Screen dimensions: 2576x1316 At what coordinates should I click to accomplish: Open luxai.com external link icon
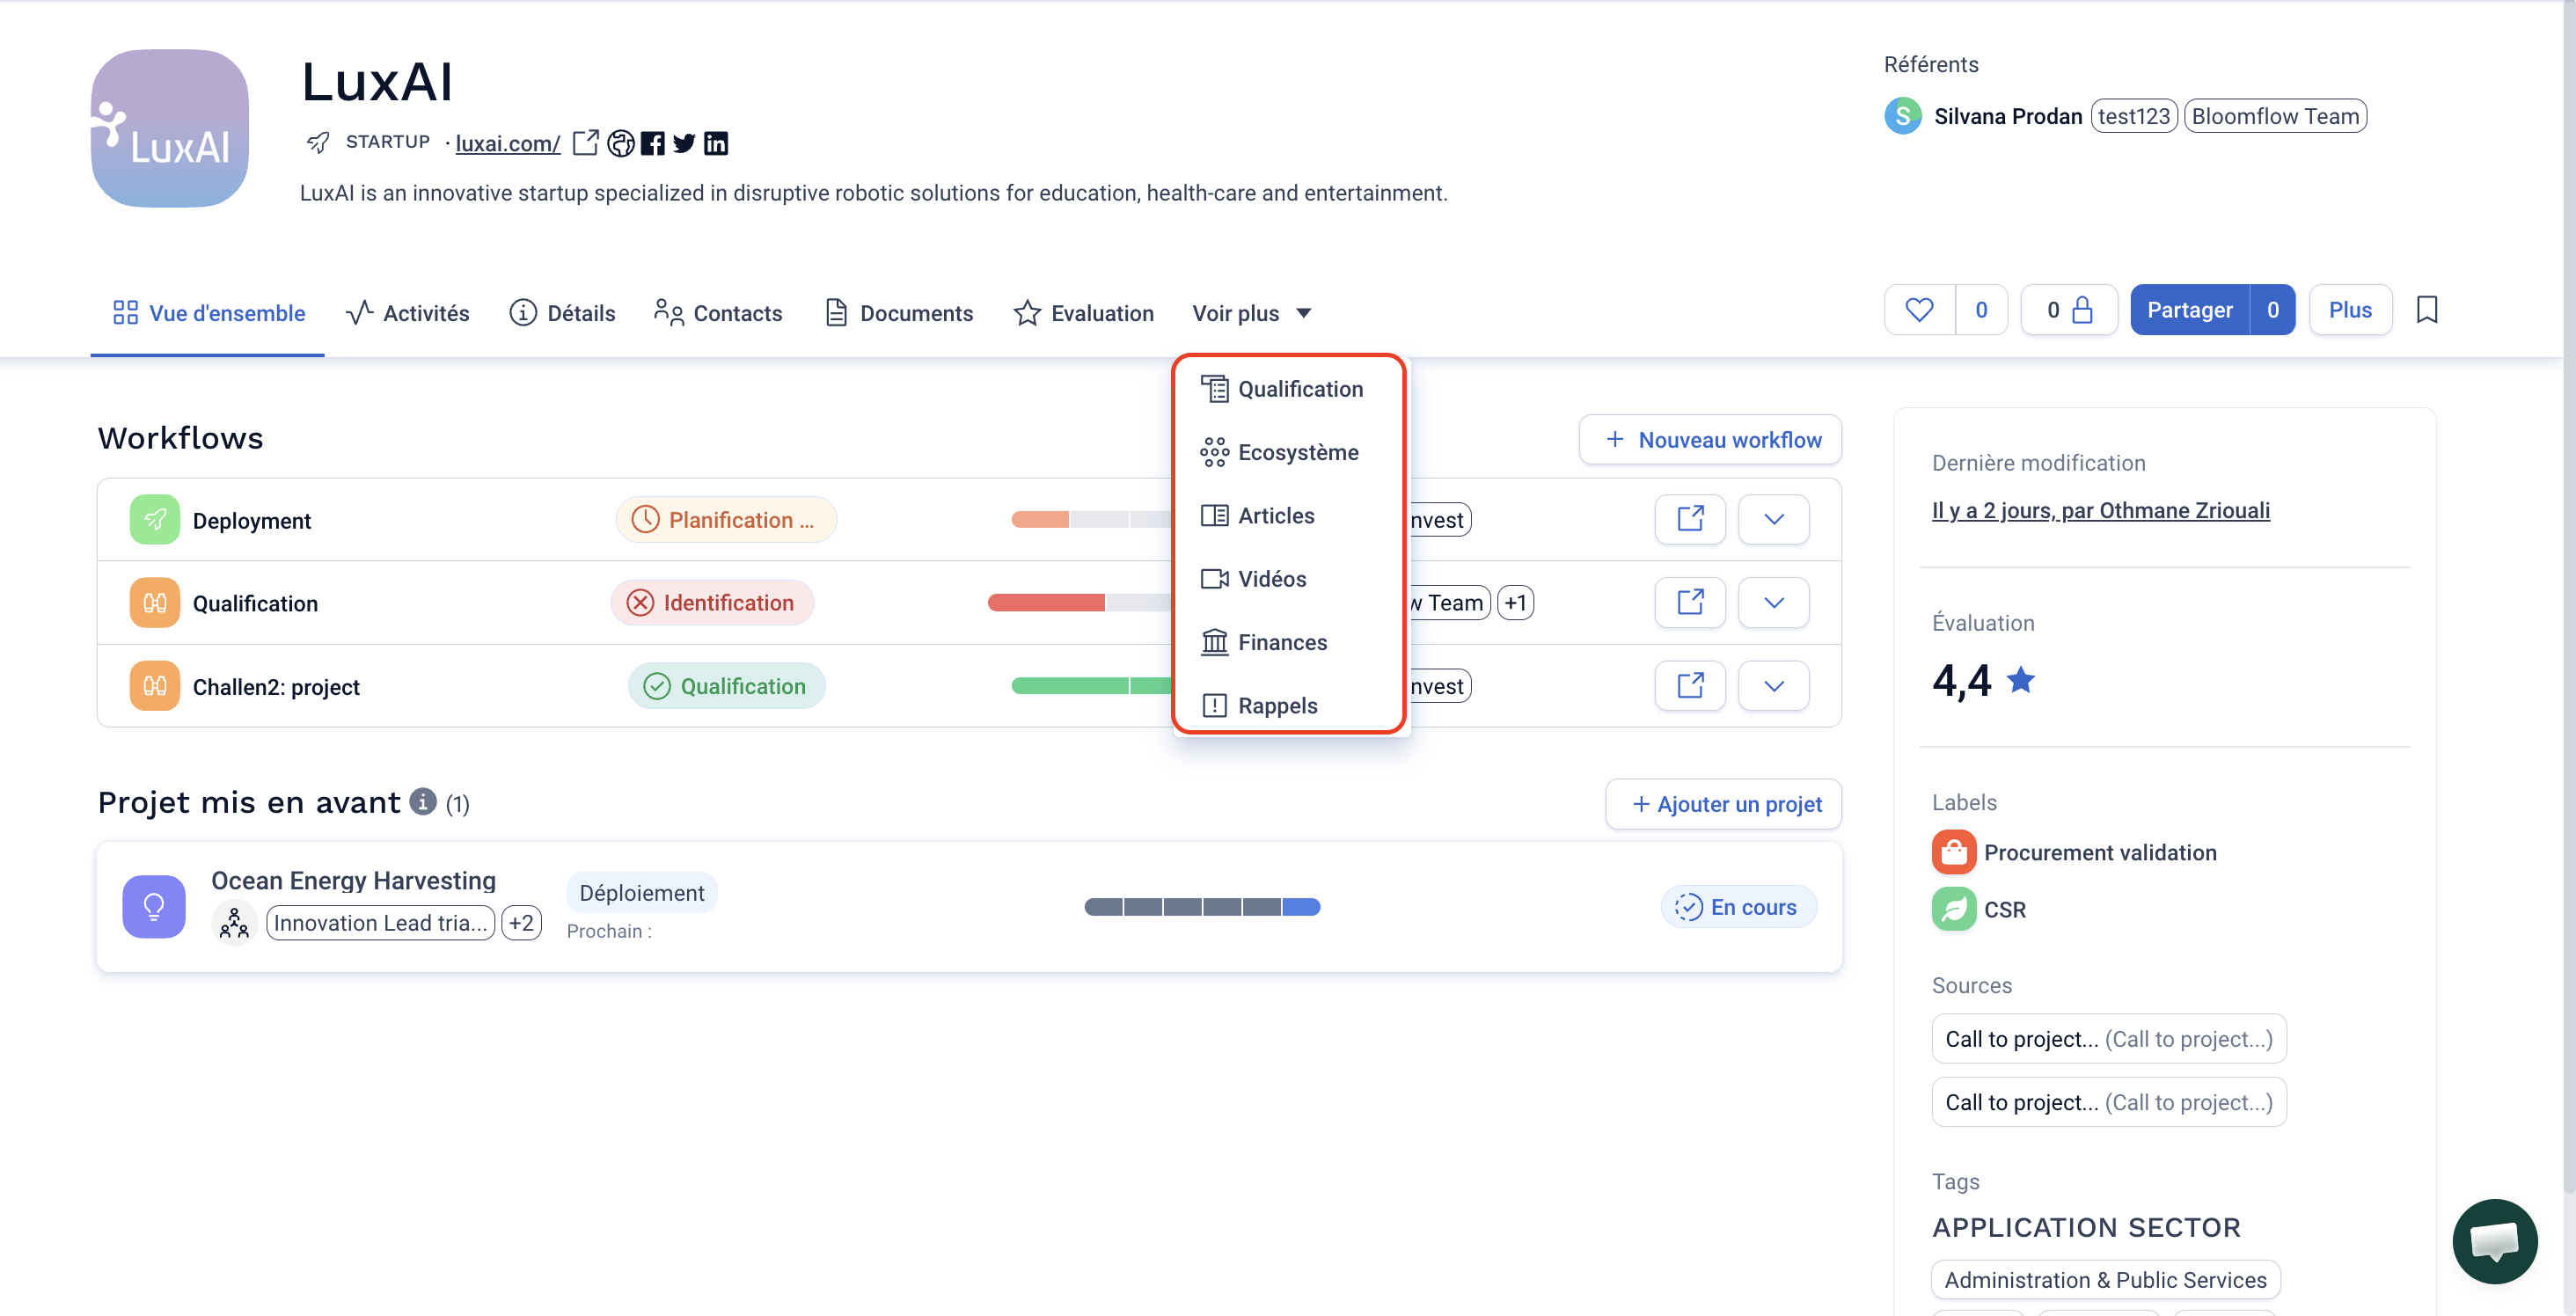click(586, 143)
